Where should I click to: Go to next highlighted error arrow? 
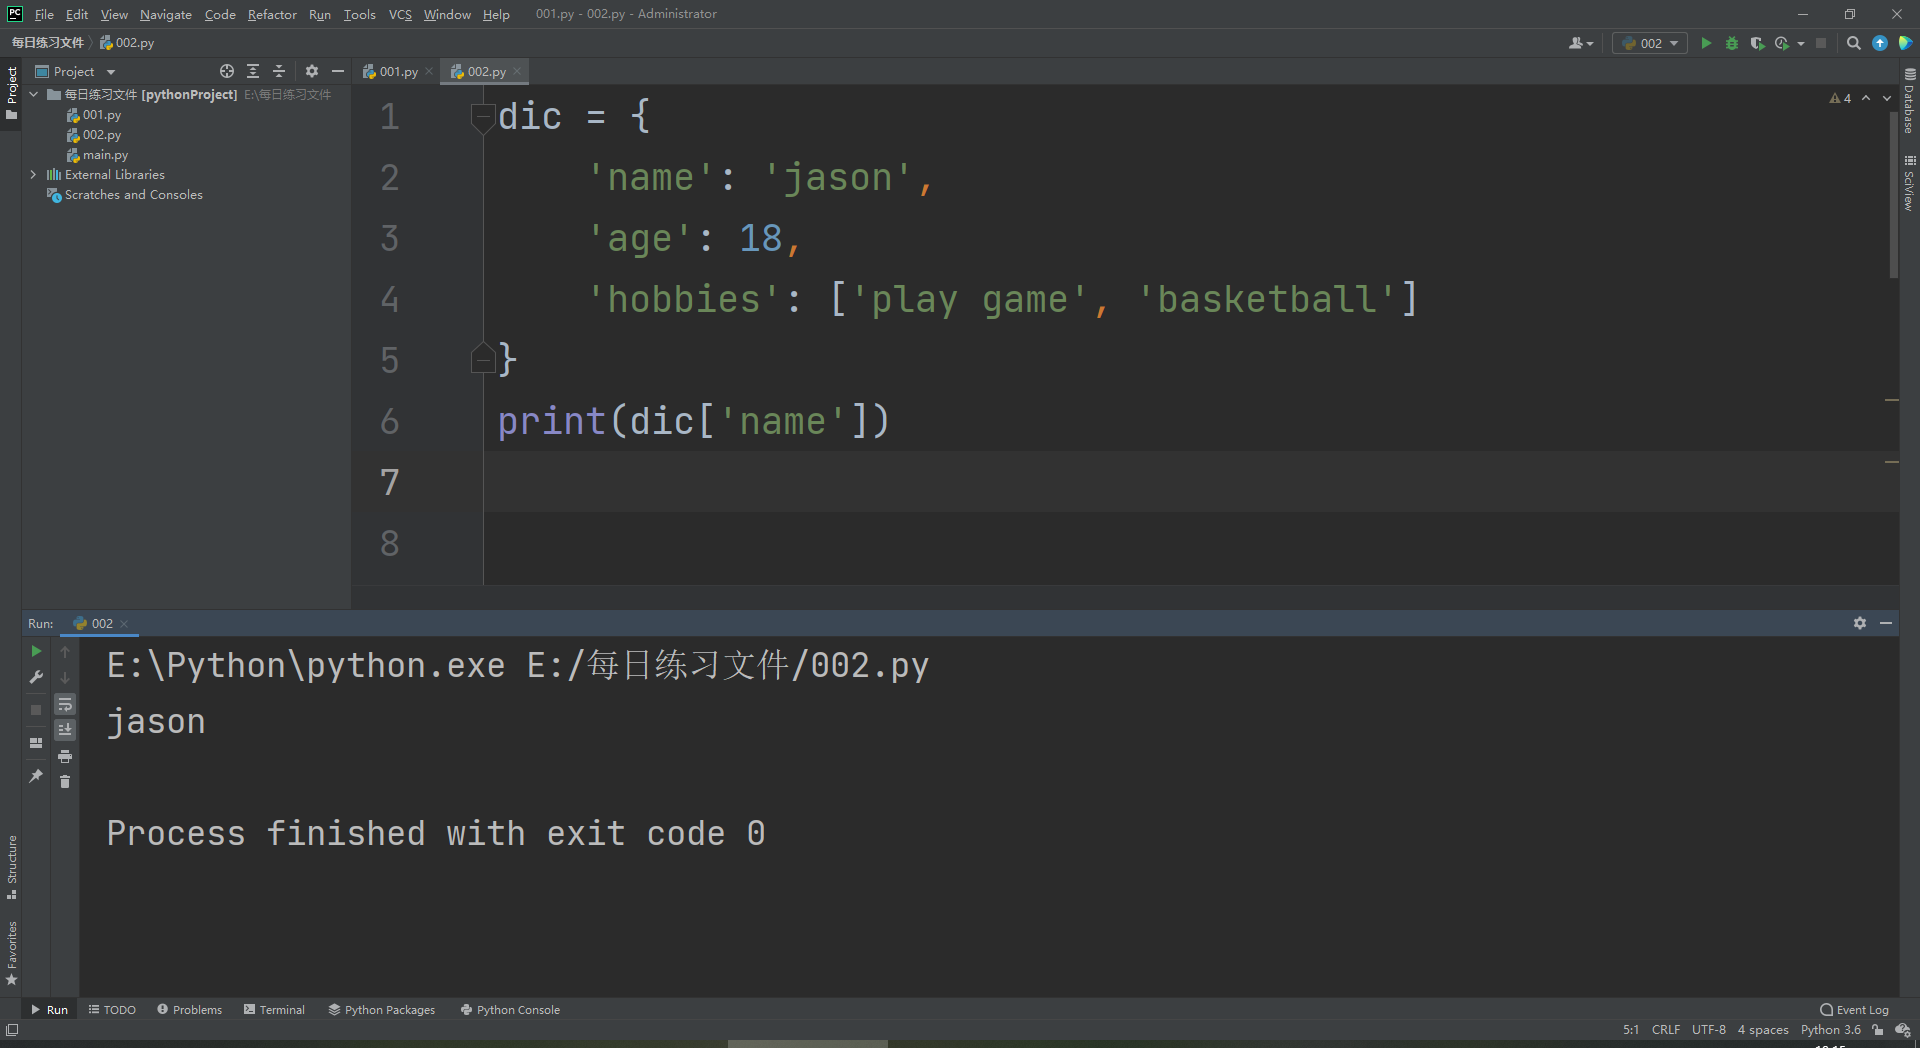[x=1887, y=98]
